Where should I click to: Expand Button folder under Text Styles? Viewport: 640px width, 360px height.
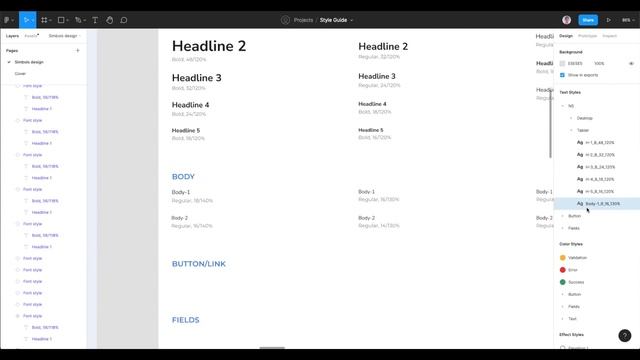tap(563, 216)
